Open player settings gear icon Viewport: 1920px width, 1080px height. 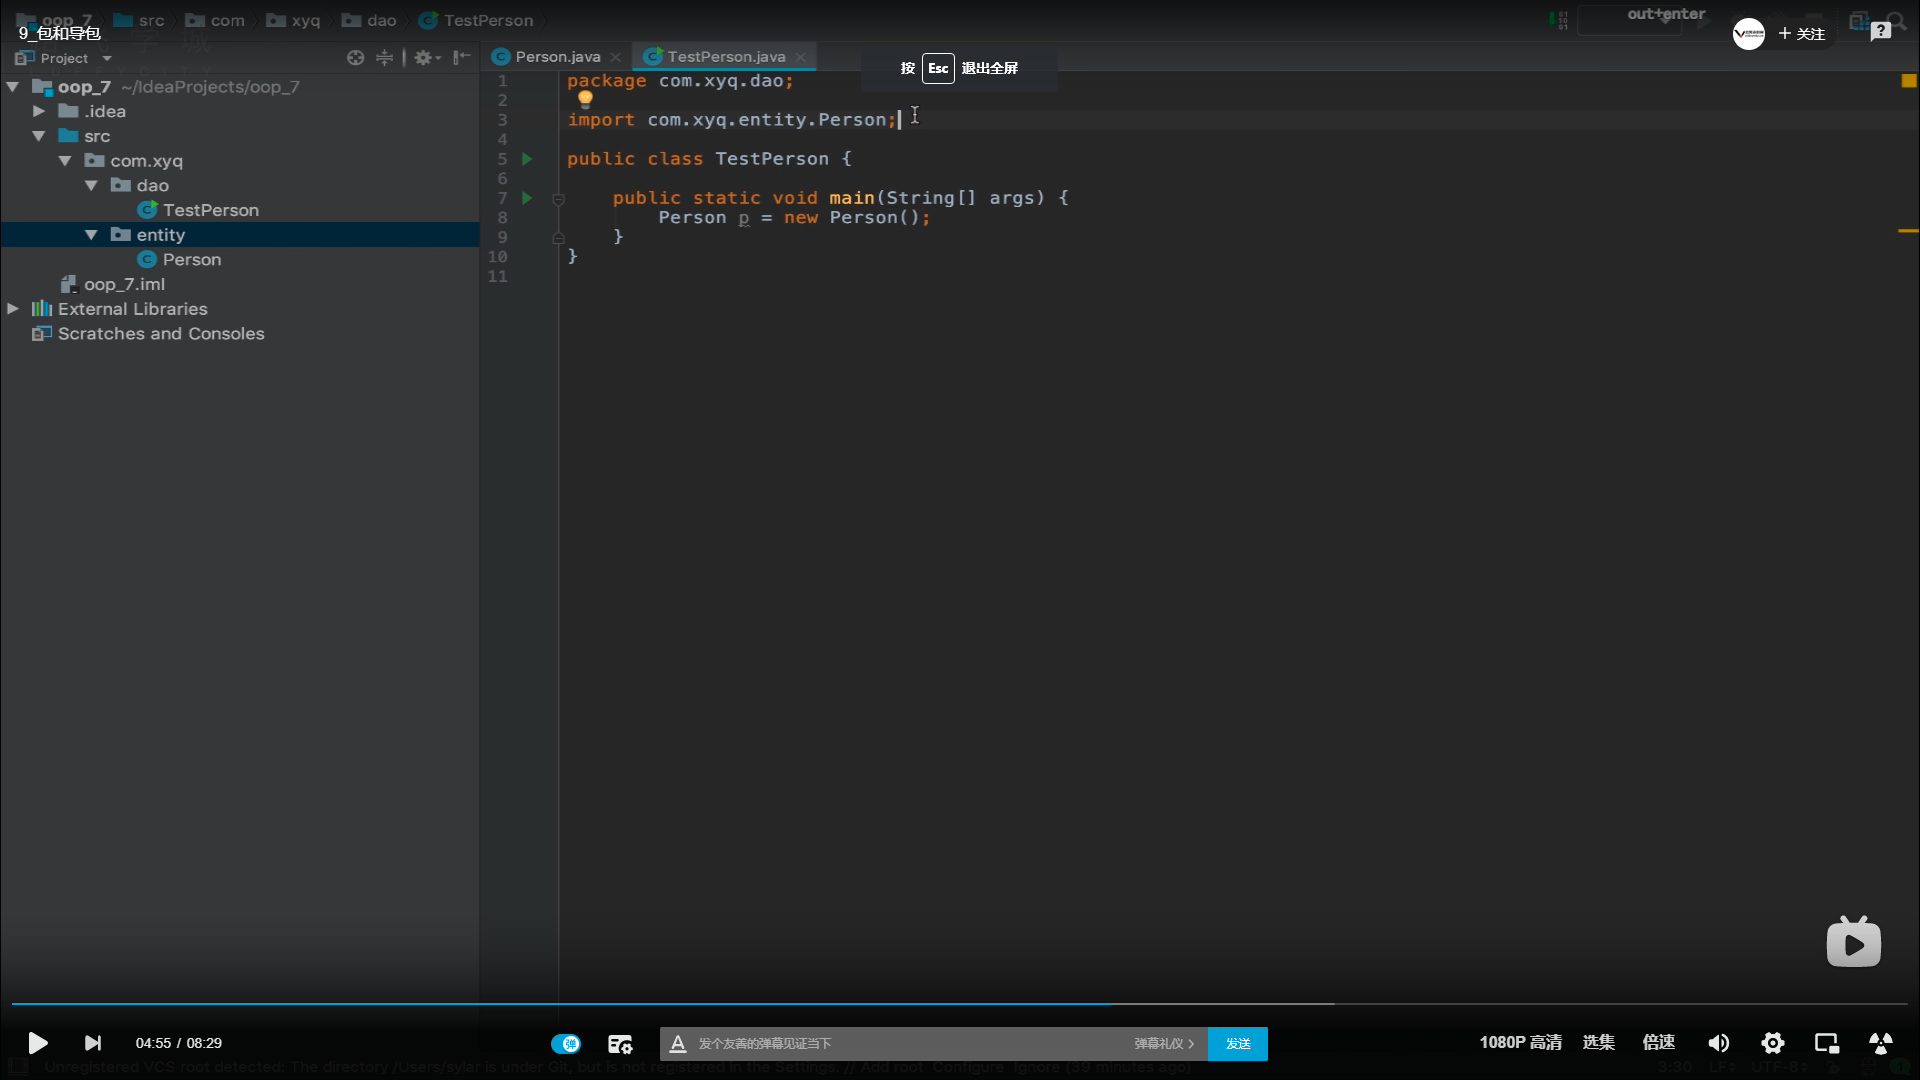pyautogui.click(x=1772, y=1043)
